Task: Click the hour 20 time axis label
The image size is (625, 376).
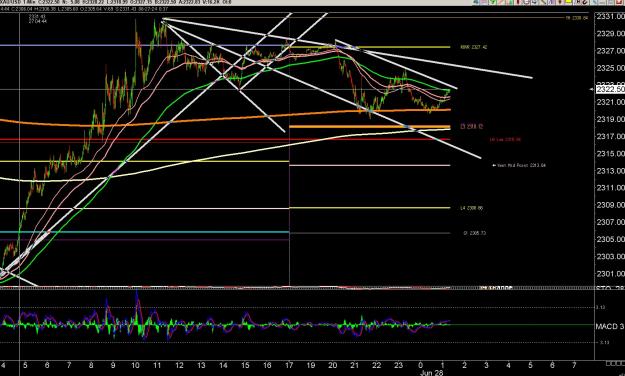Action: click(333, 365)
